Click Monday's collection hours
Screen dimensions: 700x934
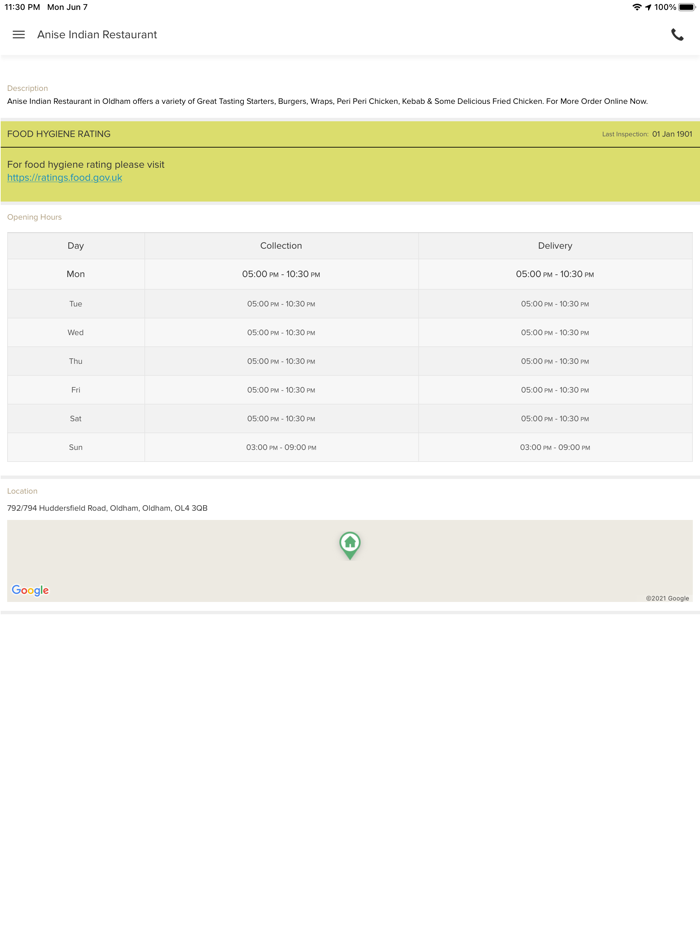(x=281, y=274)
